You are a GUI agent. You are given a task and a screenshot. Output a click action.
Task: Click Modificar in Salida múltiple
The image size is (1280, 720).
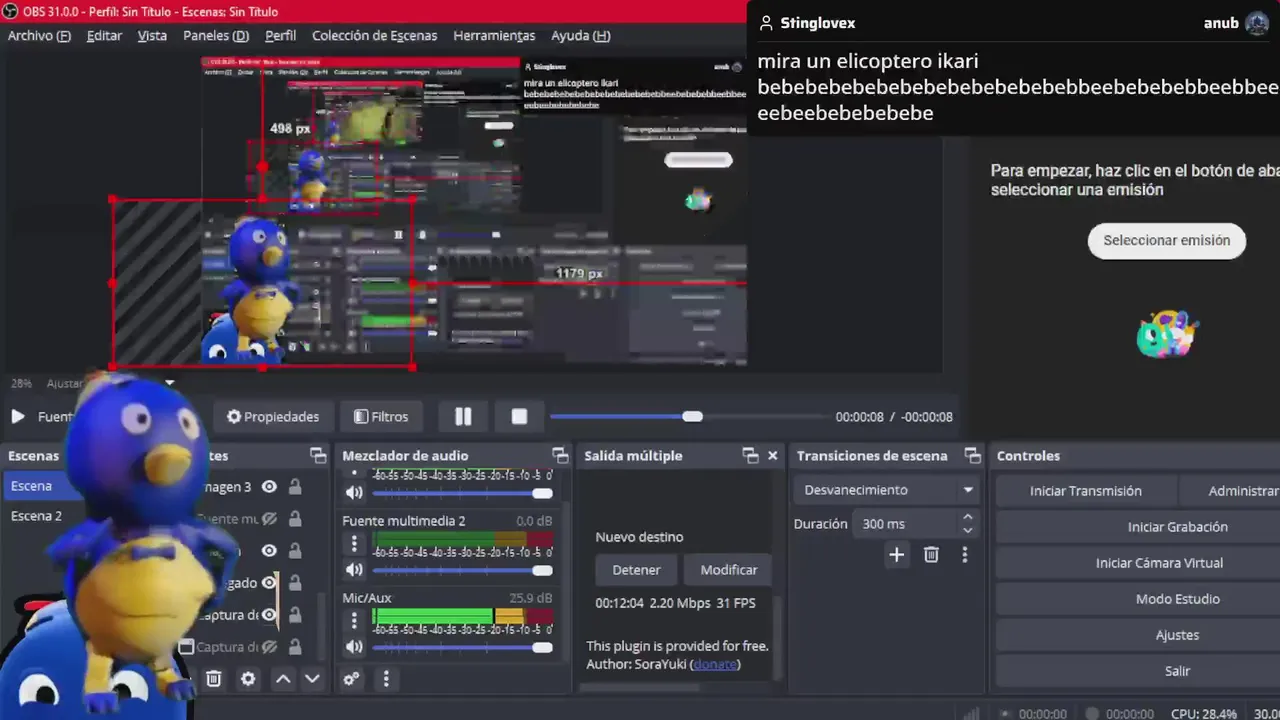tap(728, 570)
